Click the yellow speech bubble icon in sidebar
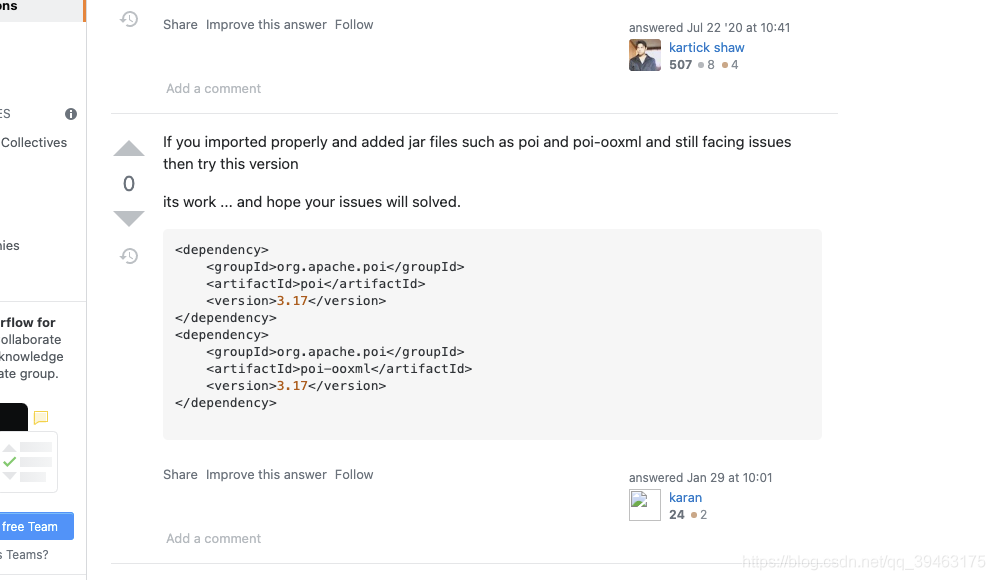995x580 pixels. (41, 417)
